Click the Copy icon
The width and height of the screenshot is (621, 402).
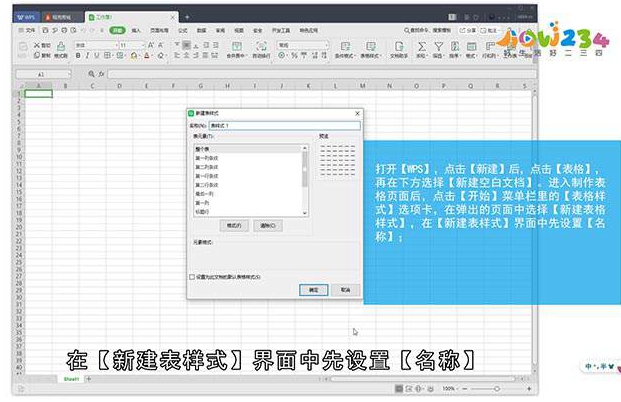pyautogui.click(x=37, y=55)
